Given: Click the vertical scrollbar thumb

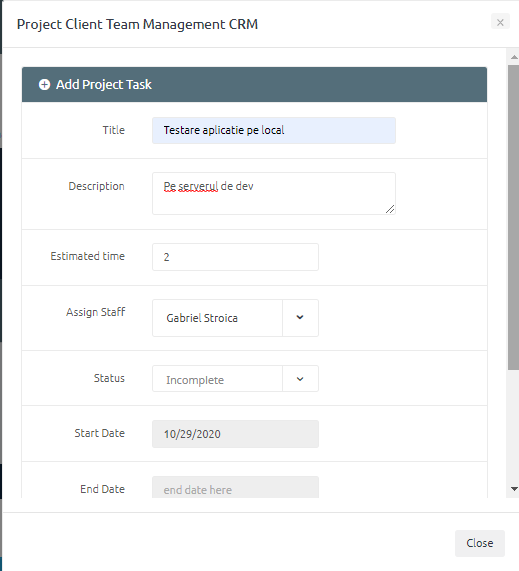Looking at the screenshot, I should tap(514, 217).
